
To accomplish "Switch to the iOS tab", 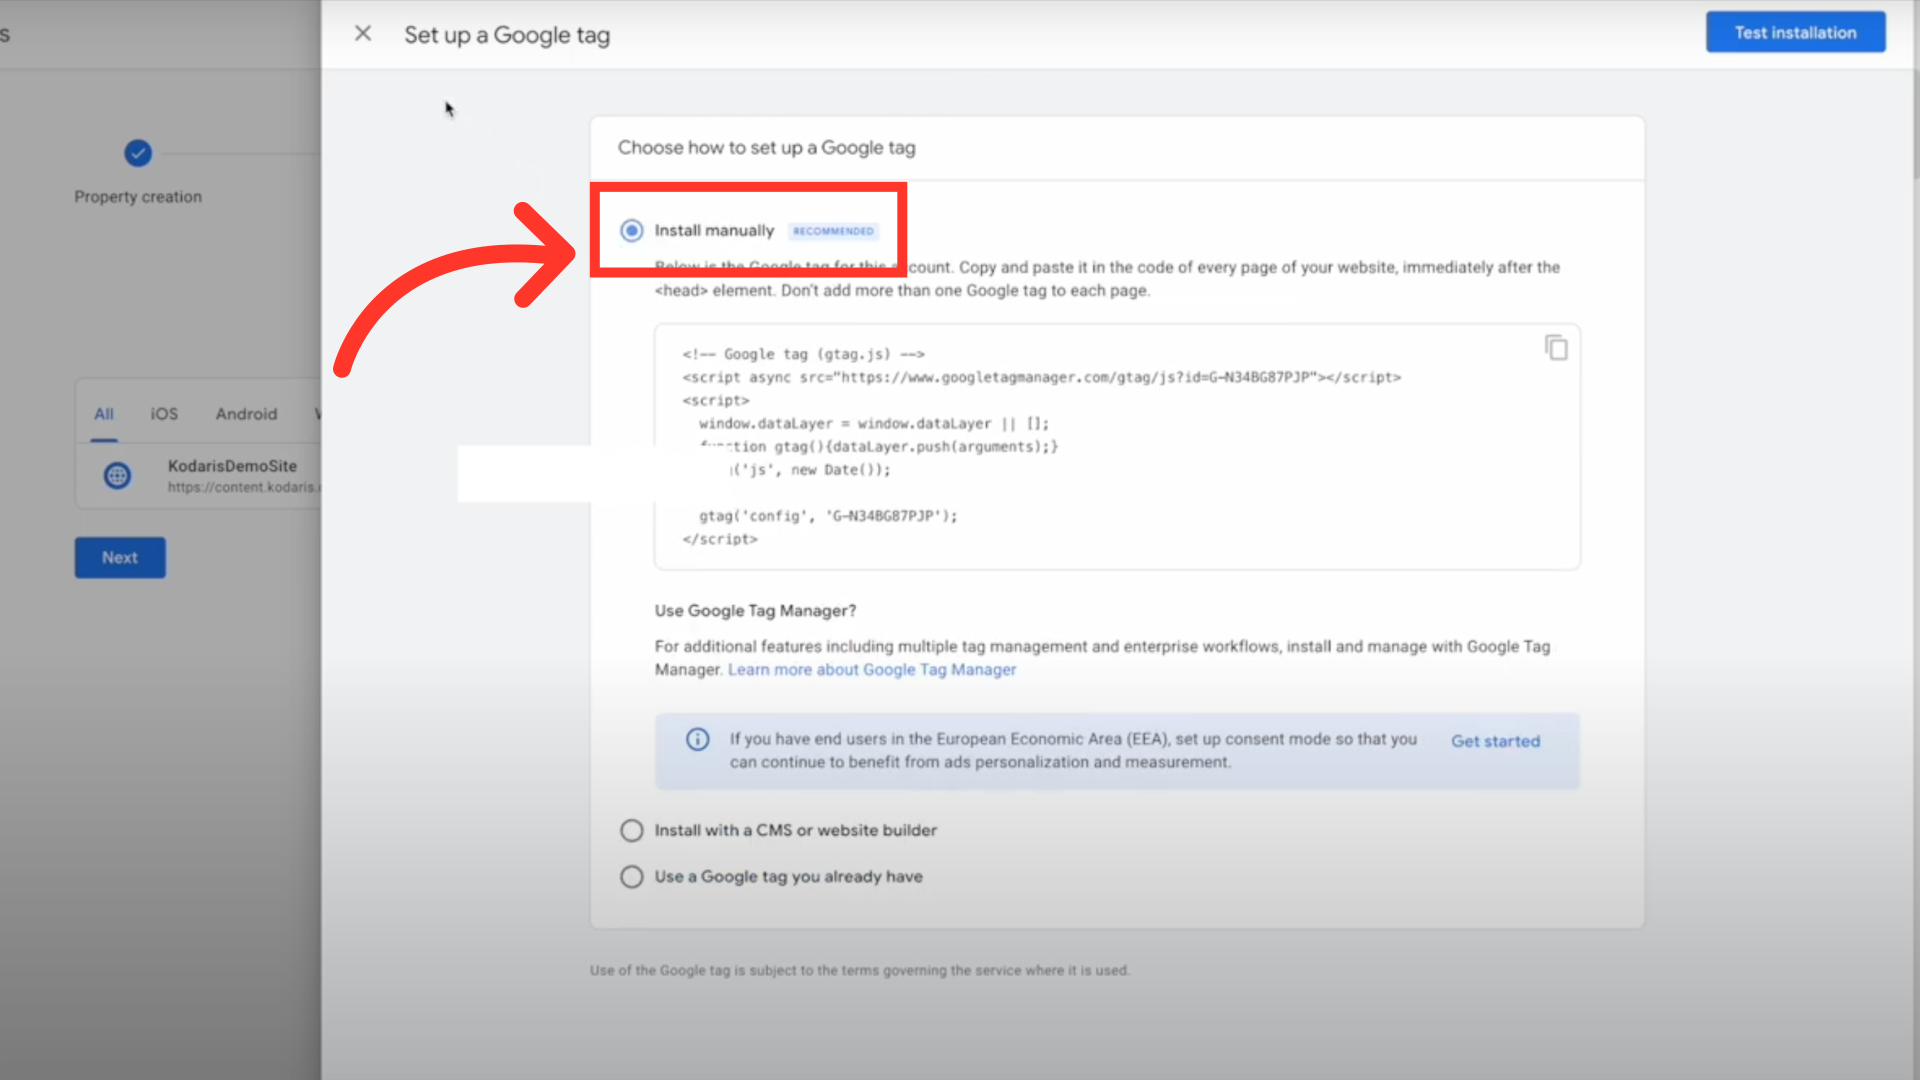I will coord(164,414).
